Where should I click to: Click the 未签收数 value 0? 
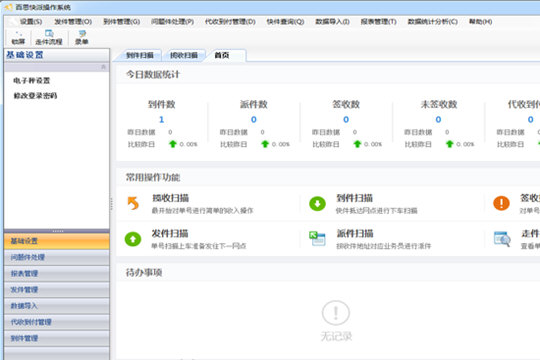[x=438, y=120]
